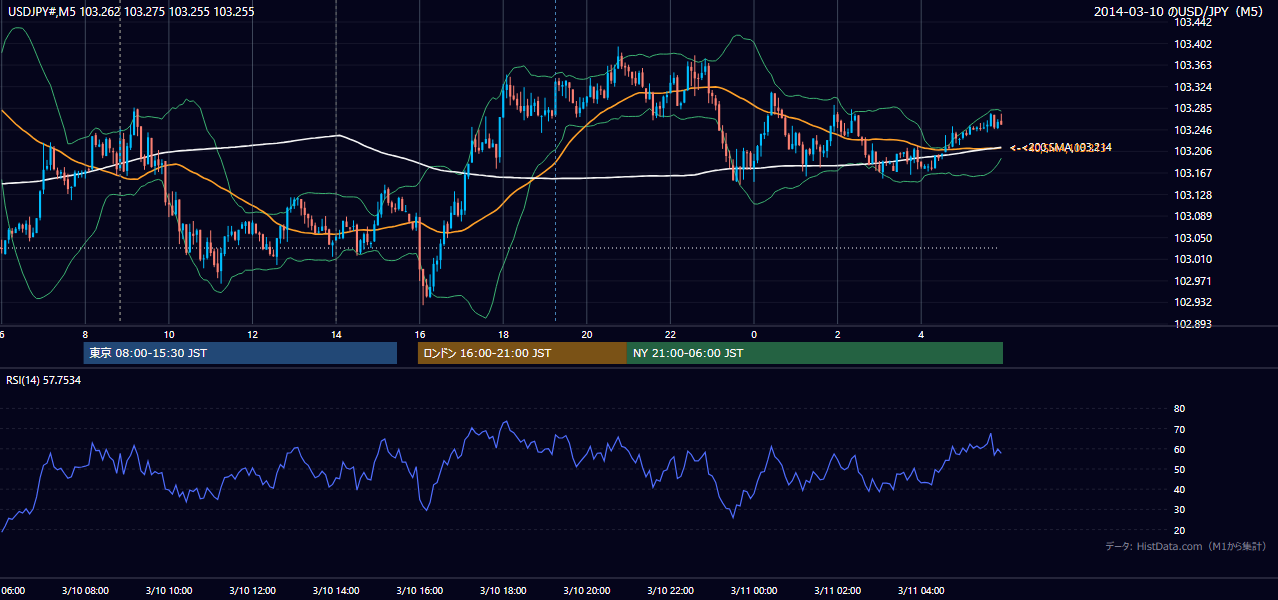Click price axis label 102.932
Screen dimensions: 1278x600
tap(1193, 302)
